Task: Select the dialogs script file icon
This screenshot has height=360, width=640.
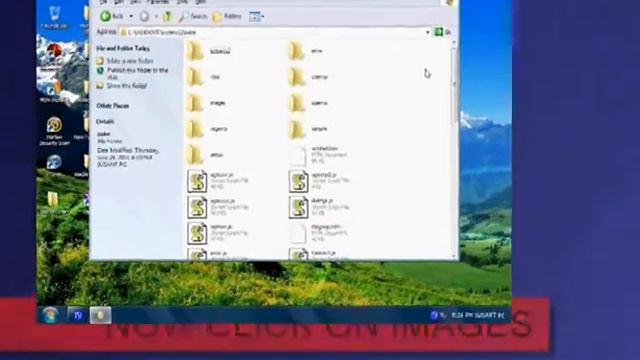Action: tap(298, 207)
